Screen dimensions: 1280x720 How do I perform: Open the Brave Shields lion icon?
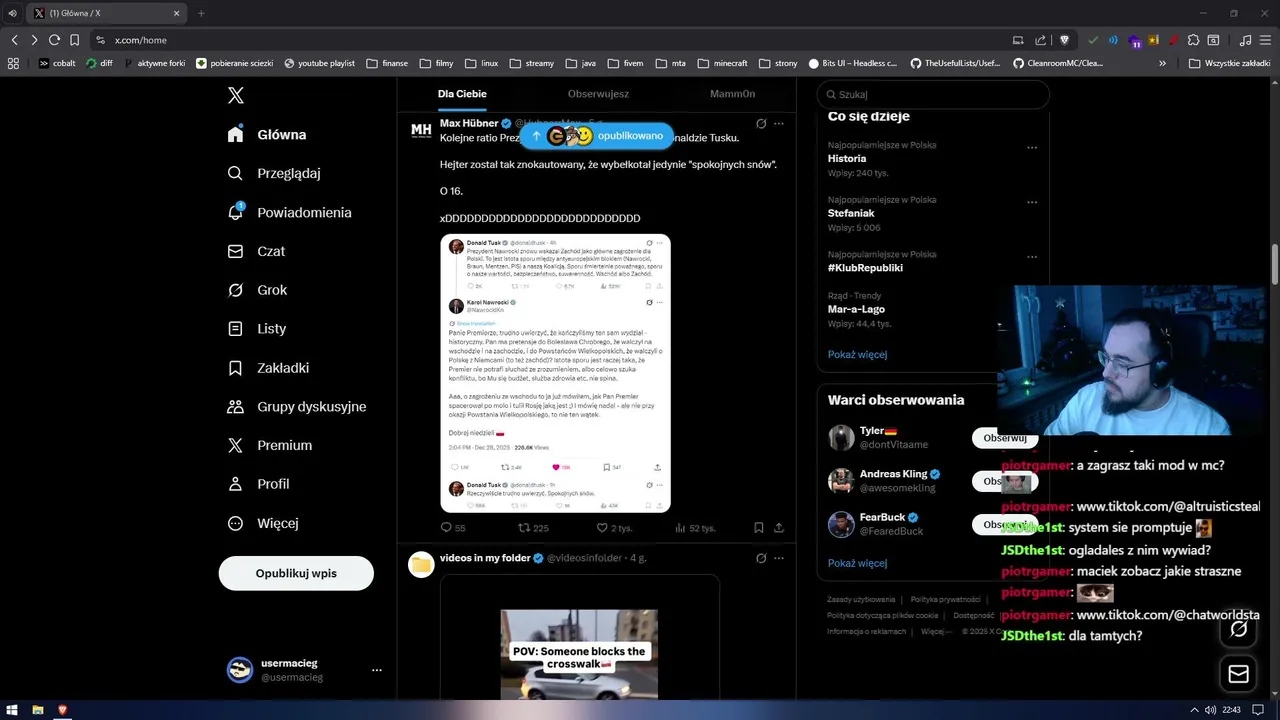[1064, 40]
